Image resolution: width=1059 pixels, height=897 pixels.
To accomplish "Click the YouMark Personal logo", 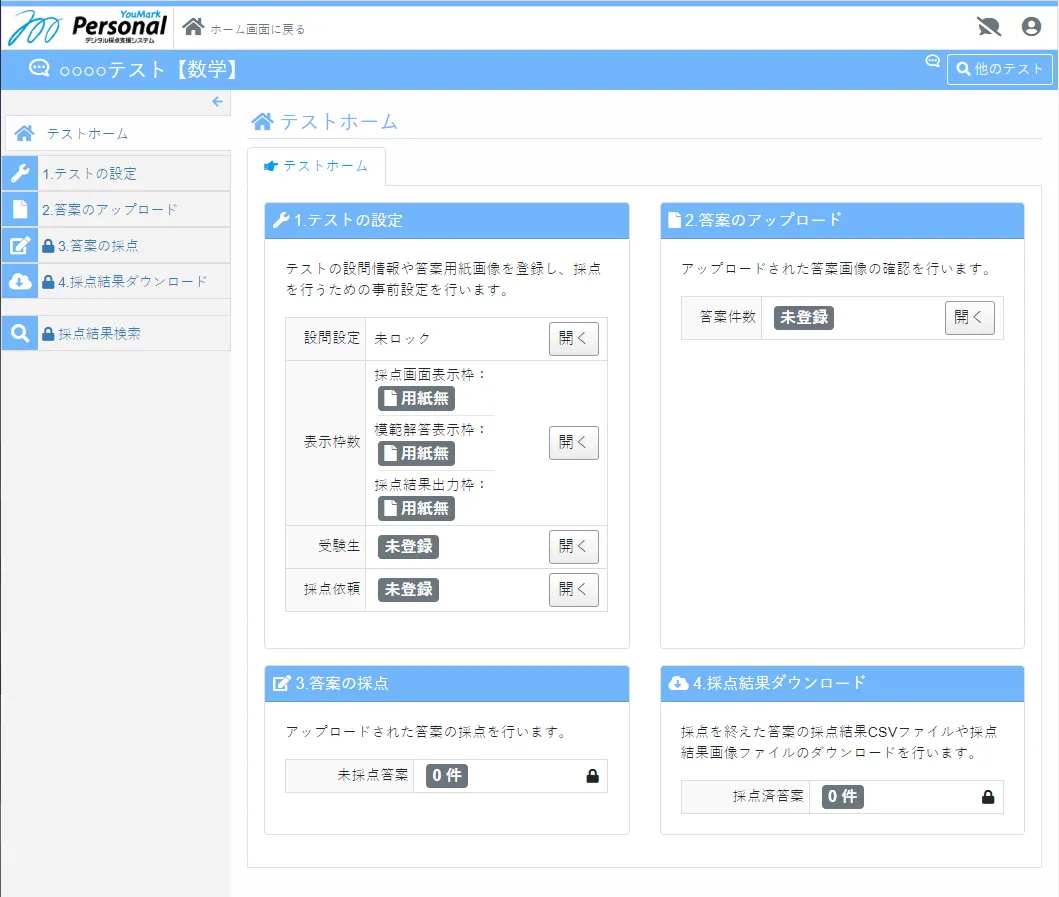I will [x=88, y=27].
